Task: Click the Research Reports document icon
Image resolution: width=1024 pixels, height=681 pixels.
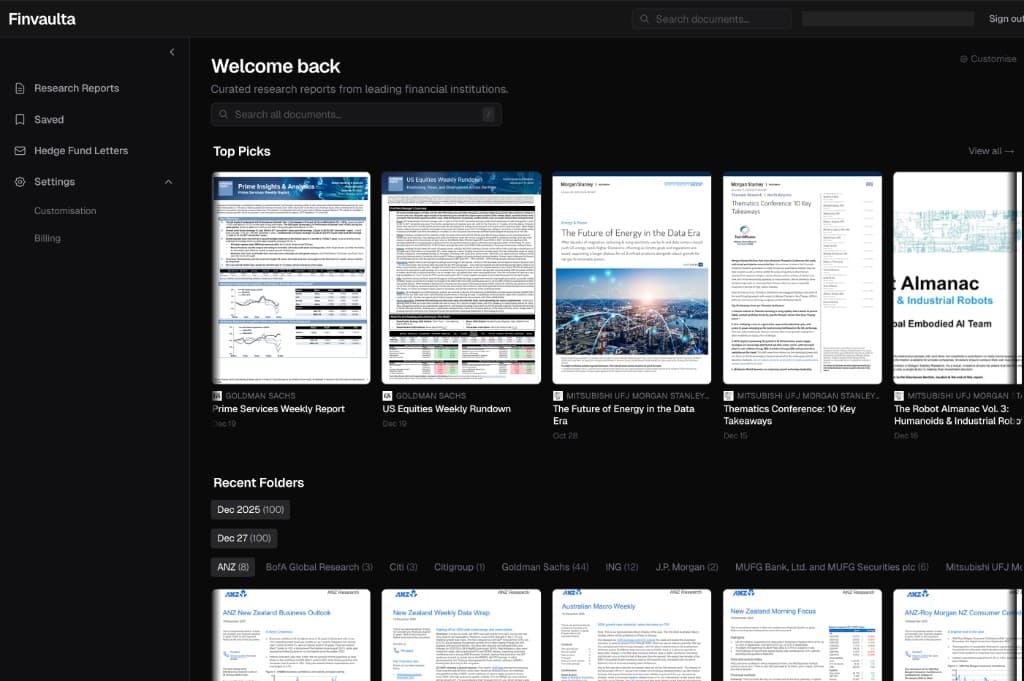Action: [x=20, y=88]
